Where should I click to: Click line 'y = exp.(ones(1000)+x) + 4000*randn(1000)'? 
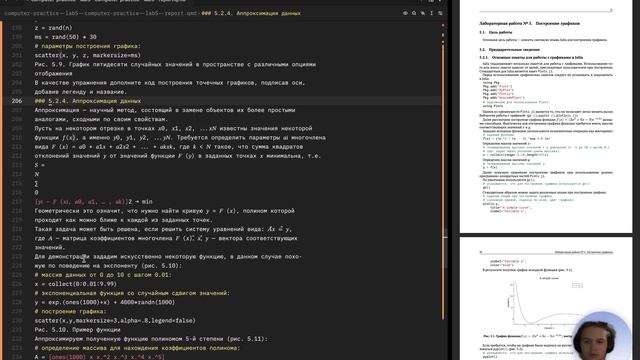105,302
